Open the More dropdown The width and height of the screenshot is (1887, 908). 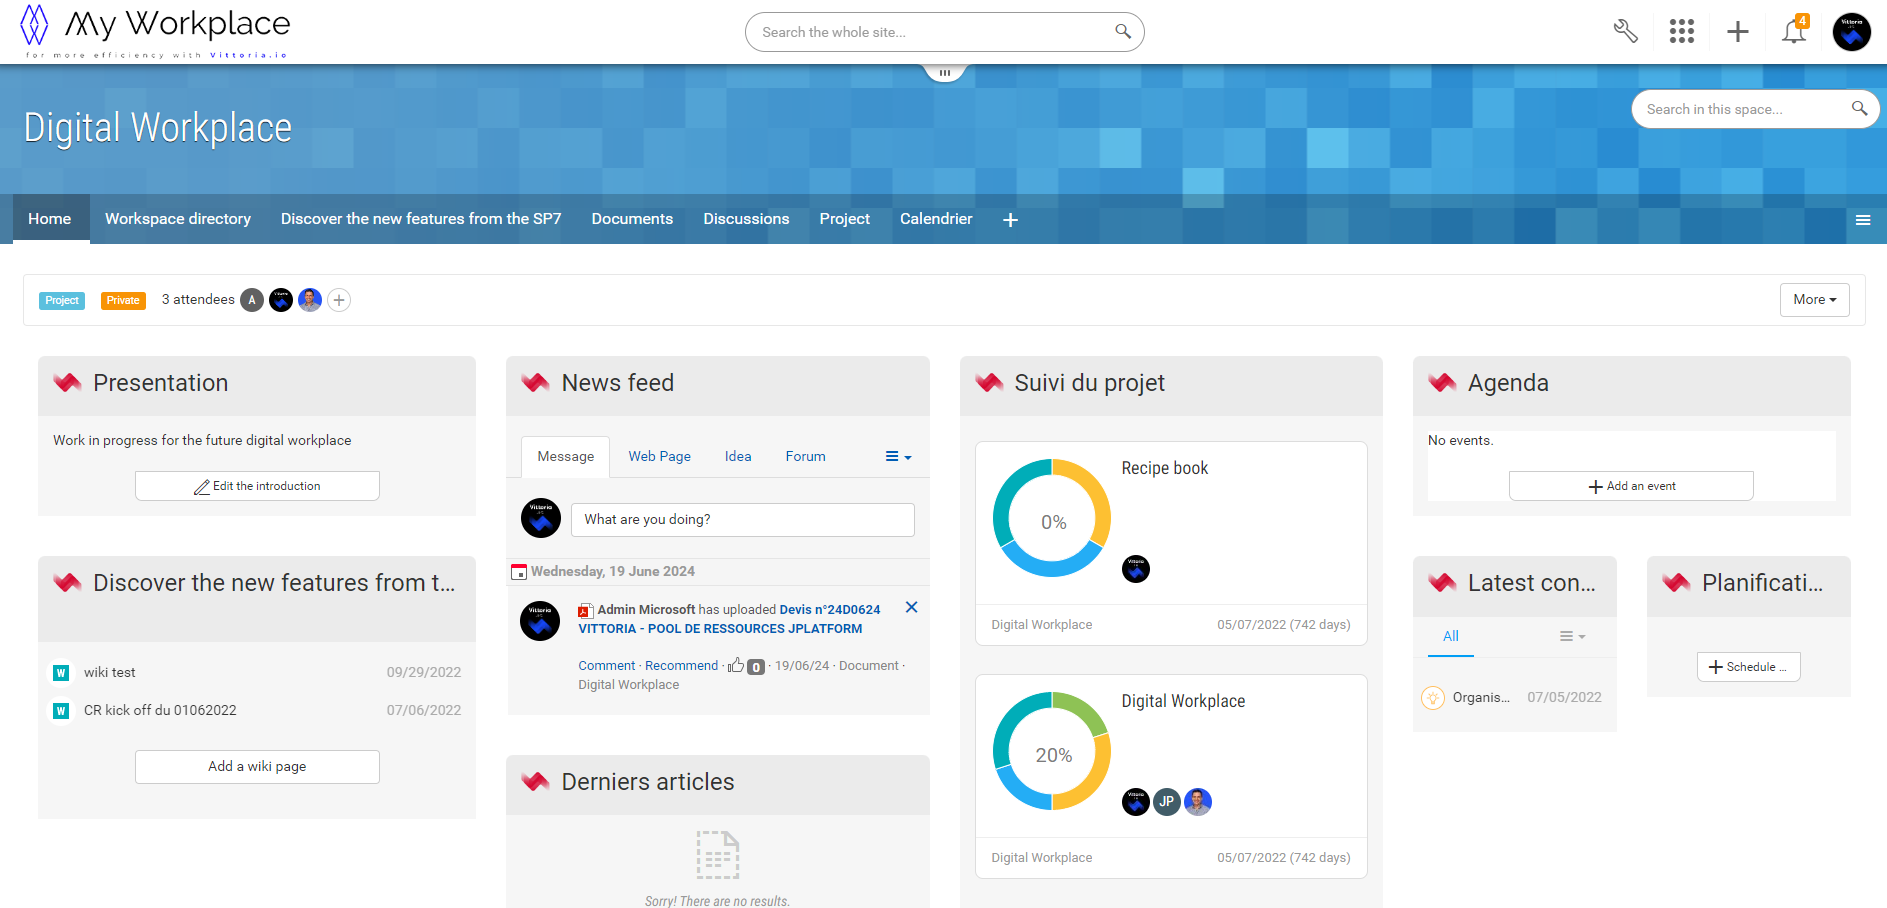1814,299
